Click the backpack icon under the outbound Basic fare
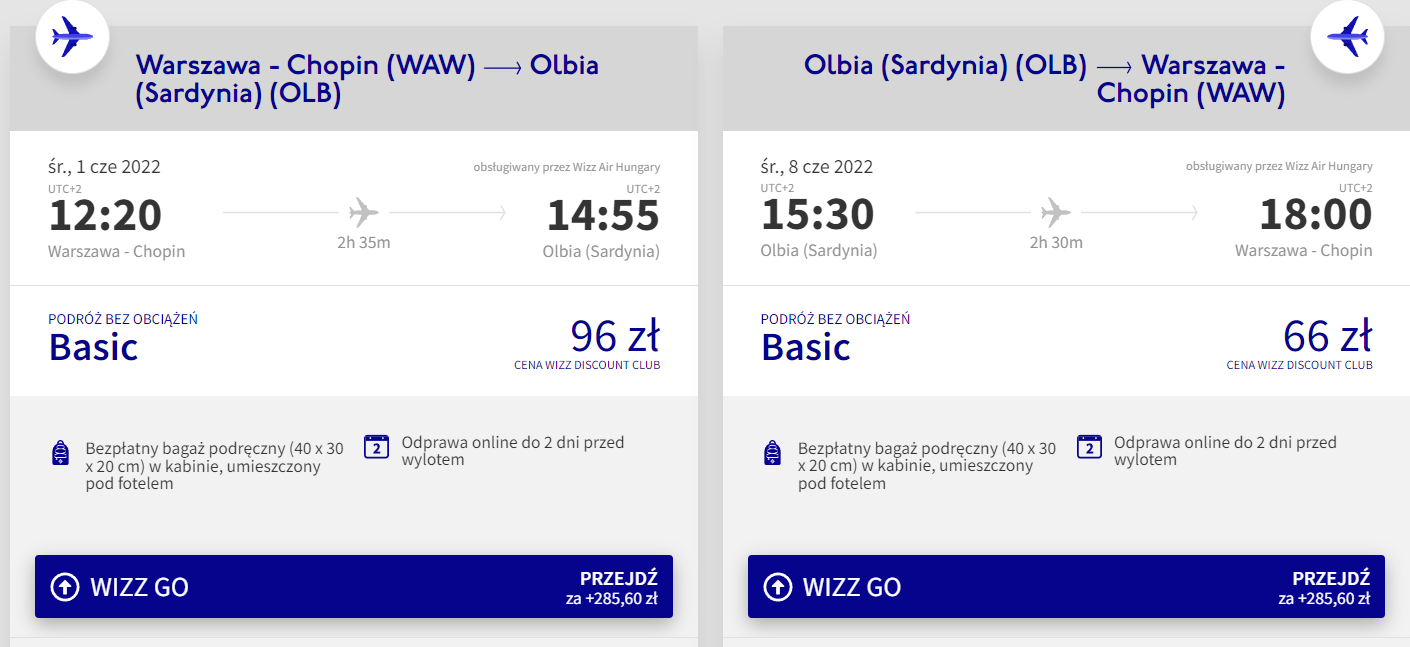The width and height of the screenshot is (1410, 647). [x=60, y=452]
